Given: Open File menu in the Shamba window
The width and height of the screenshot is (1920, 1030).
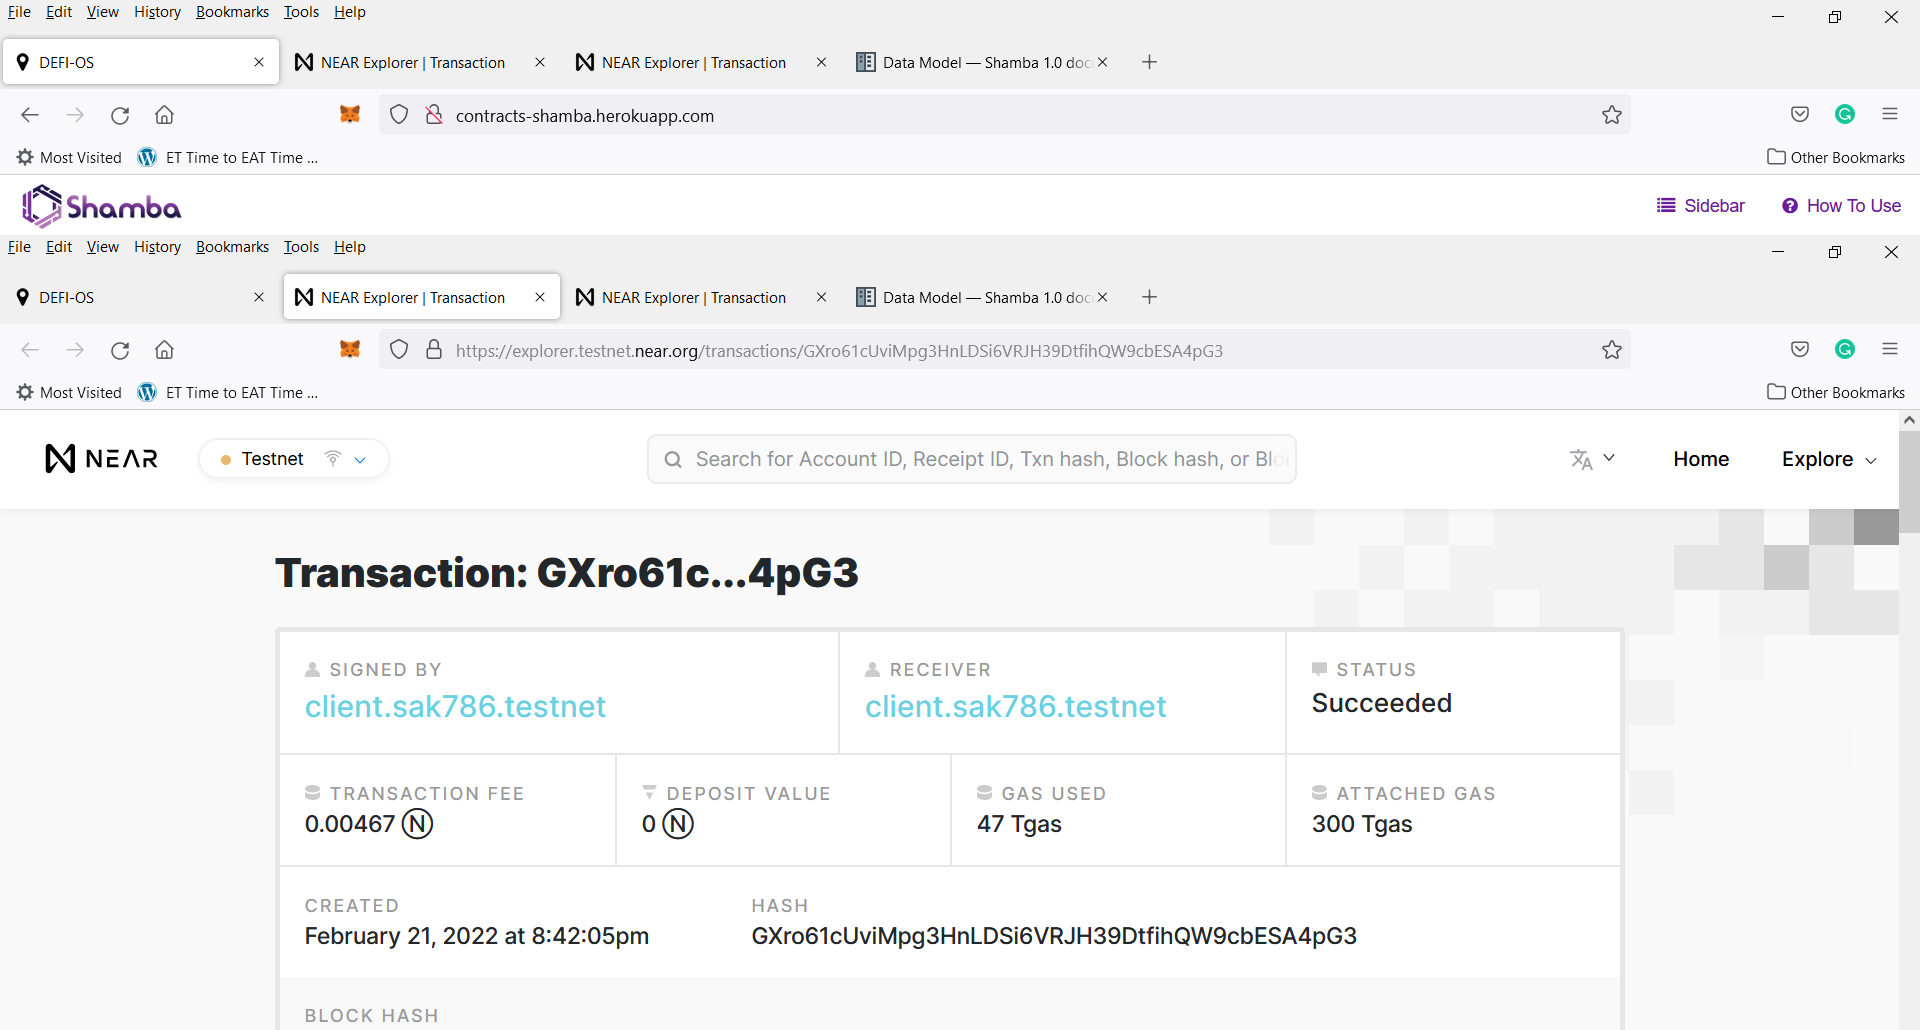Looking at the screenshot, I should coord(19,12).
